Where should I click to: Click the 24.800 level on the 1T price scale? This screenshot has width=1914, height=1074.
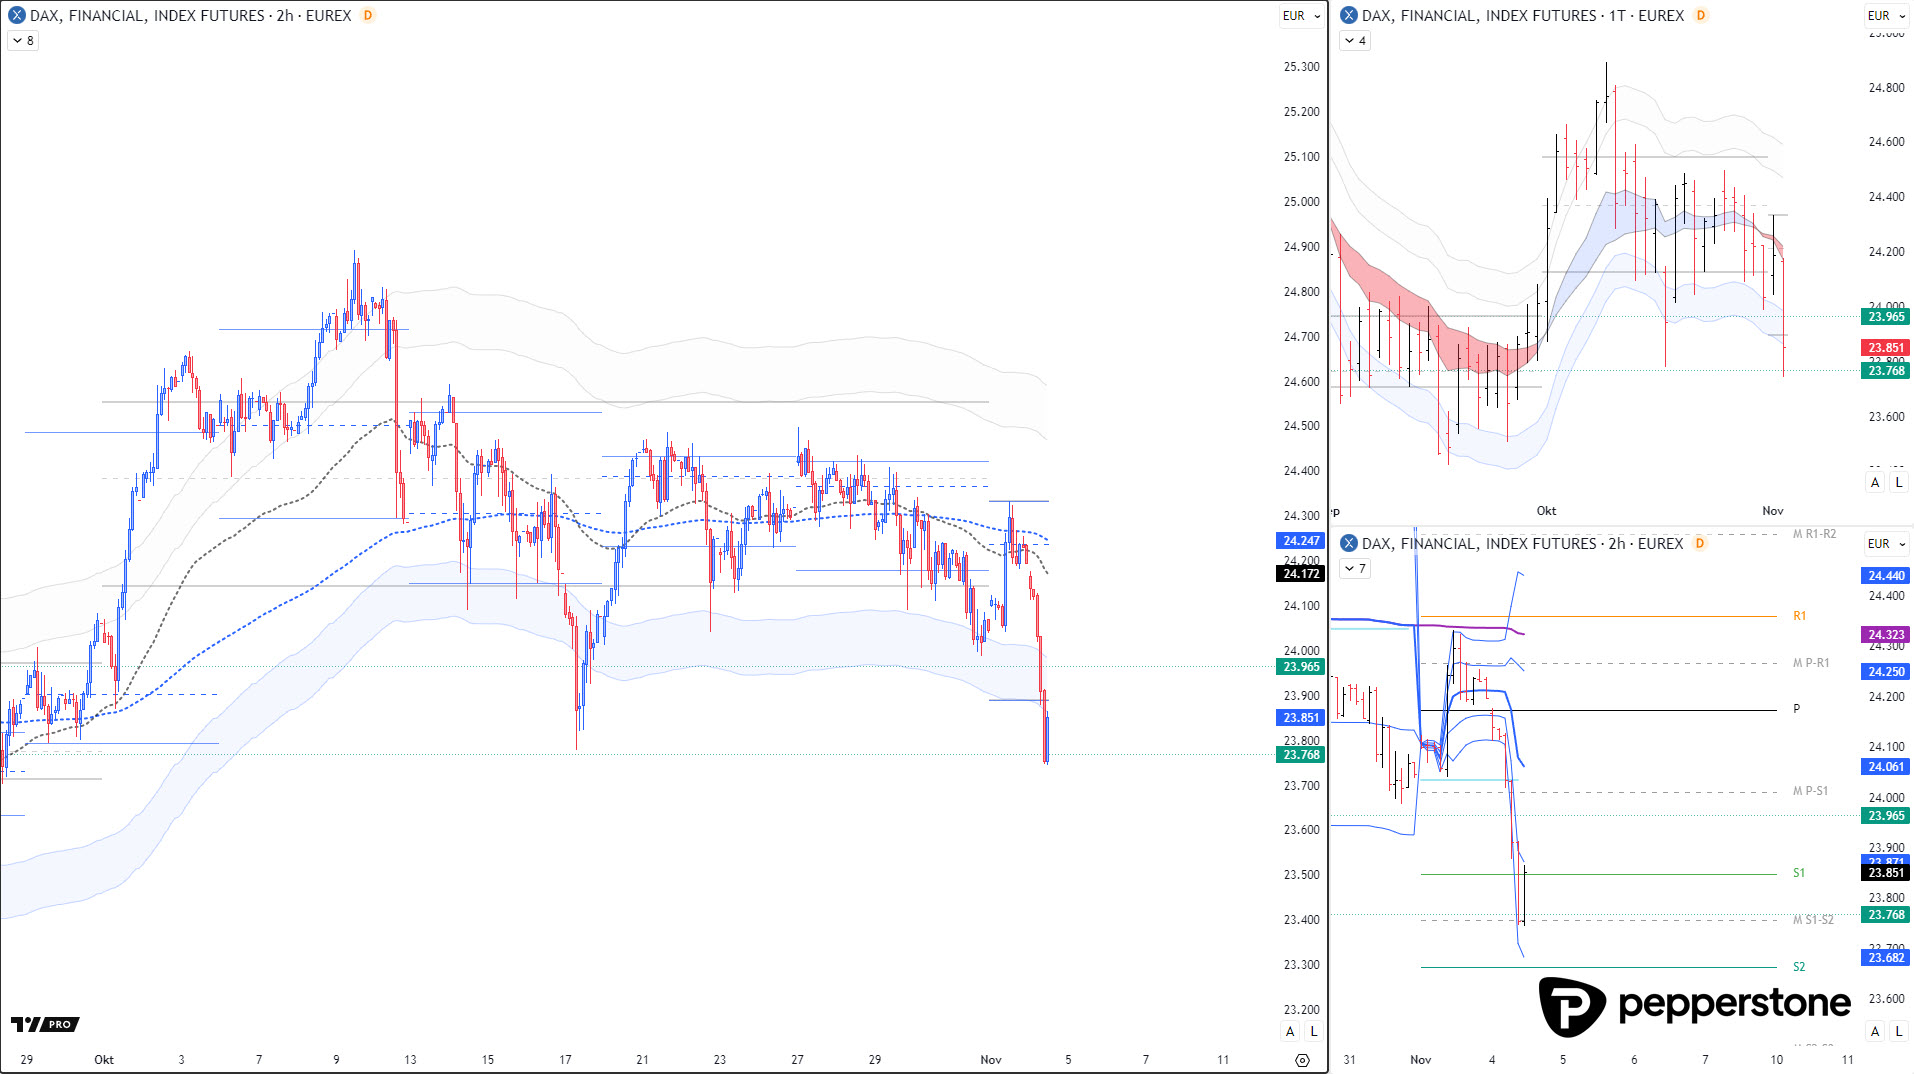pyautogui.click(x=1886, y=88)
